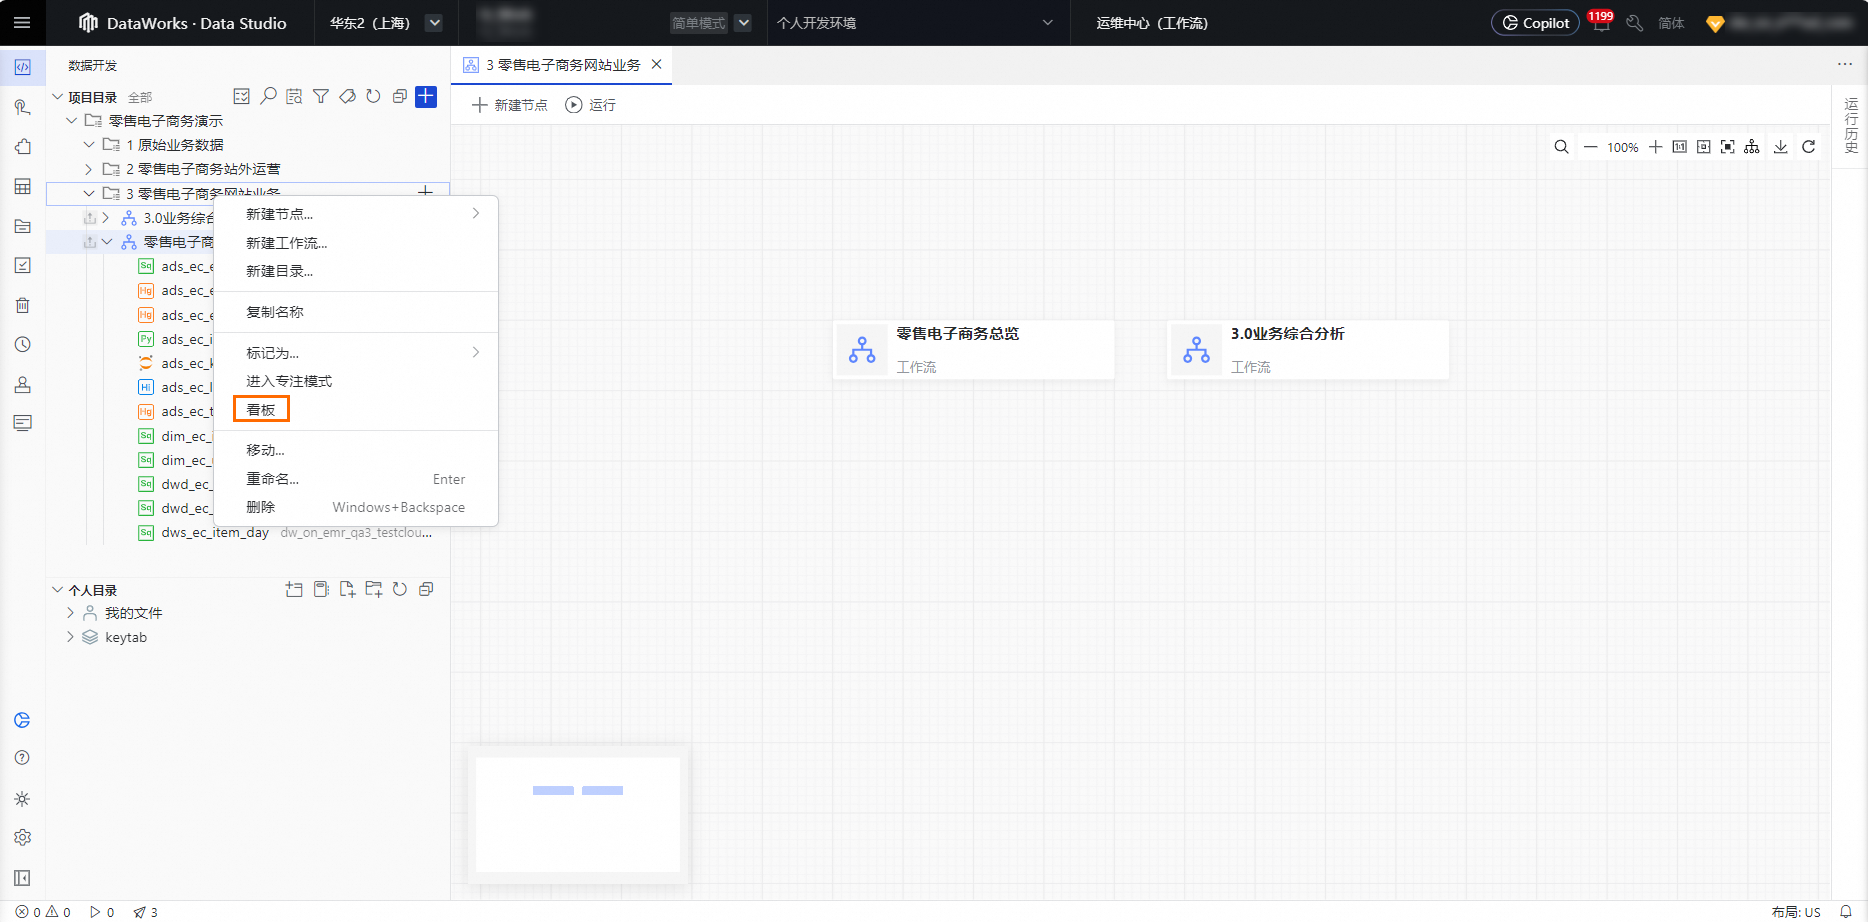Click 运行 run button above canvas
This screenshot has width=1868, height=922.
pos(591,105)
